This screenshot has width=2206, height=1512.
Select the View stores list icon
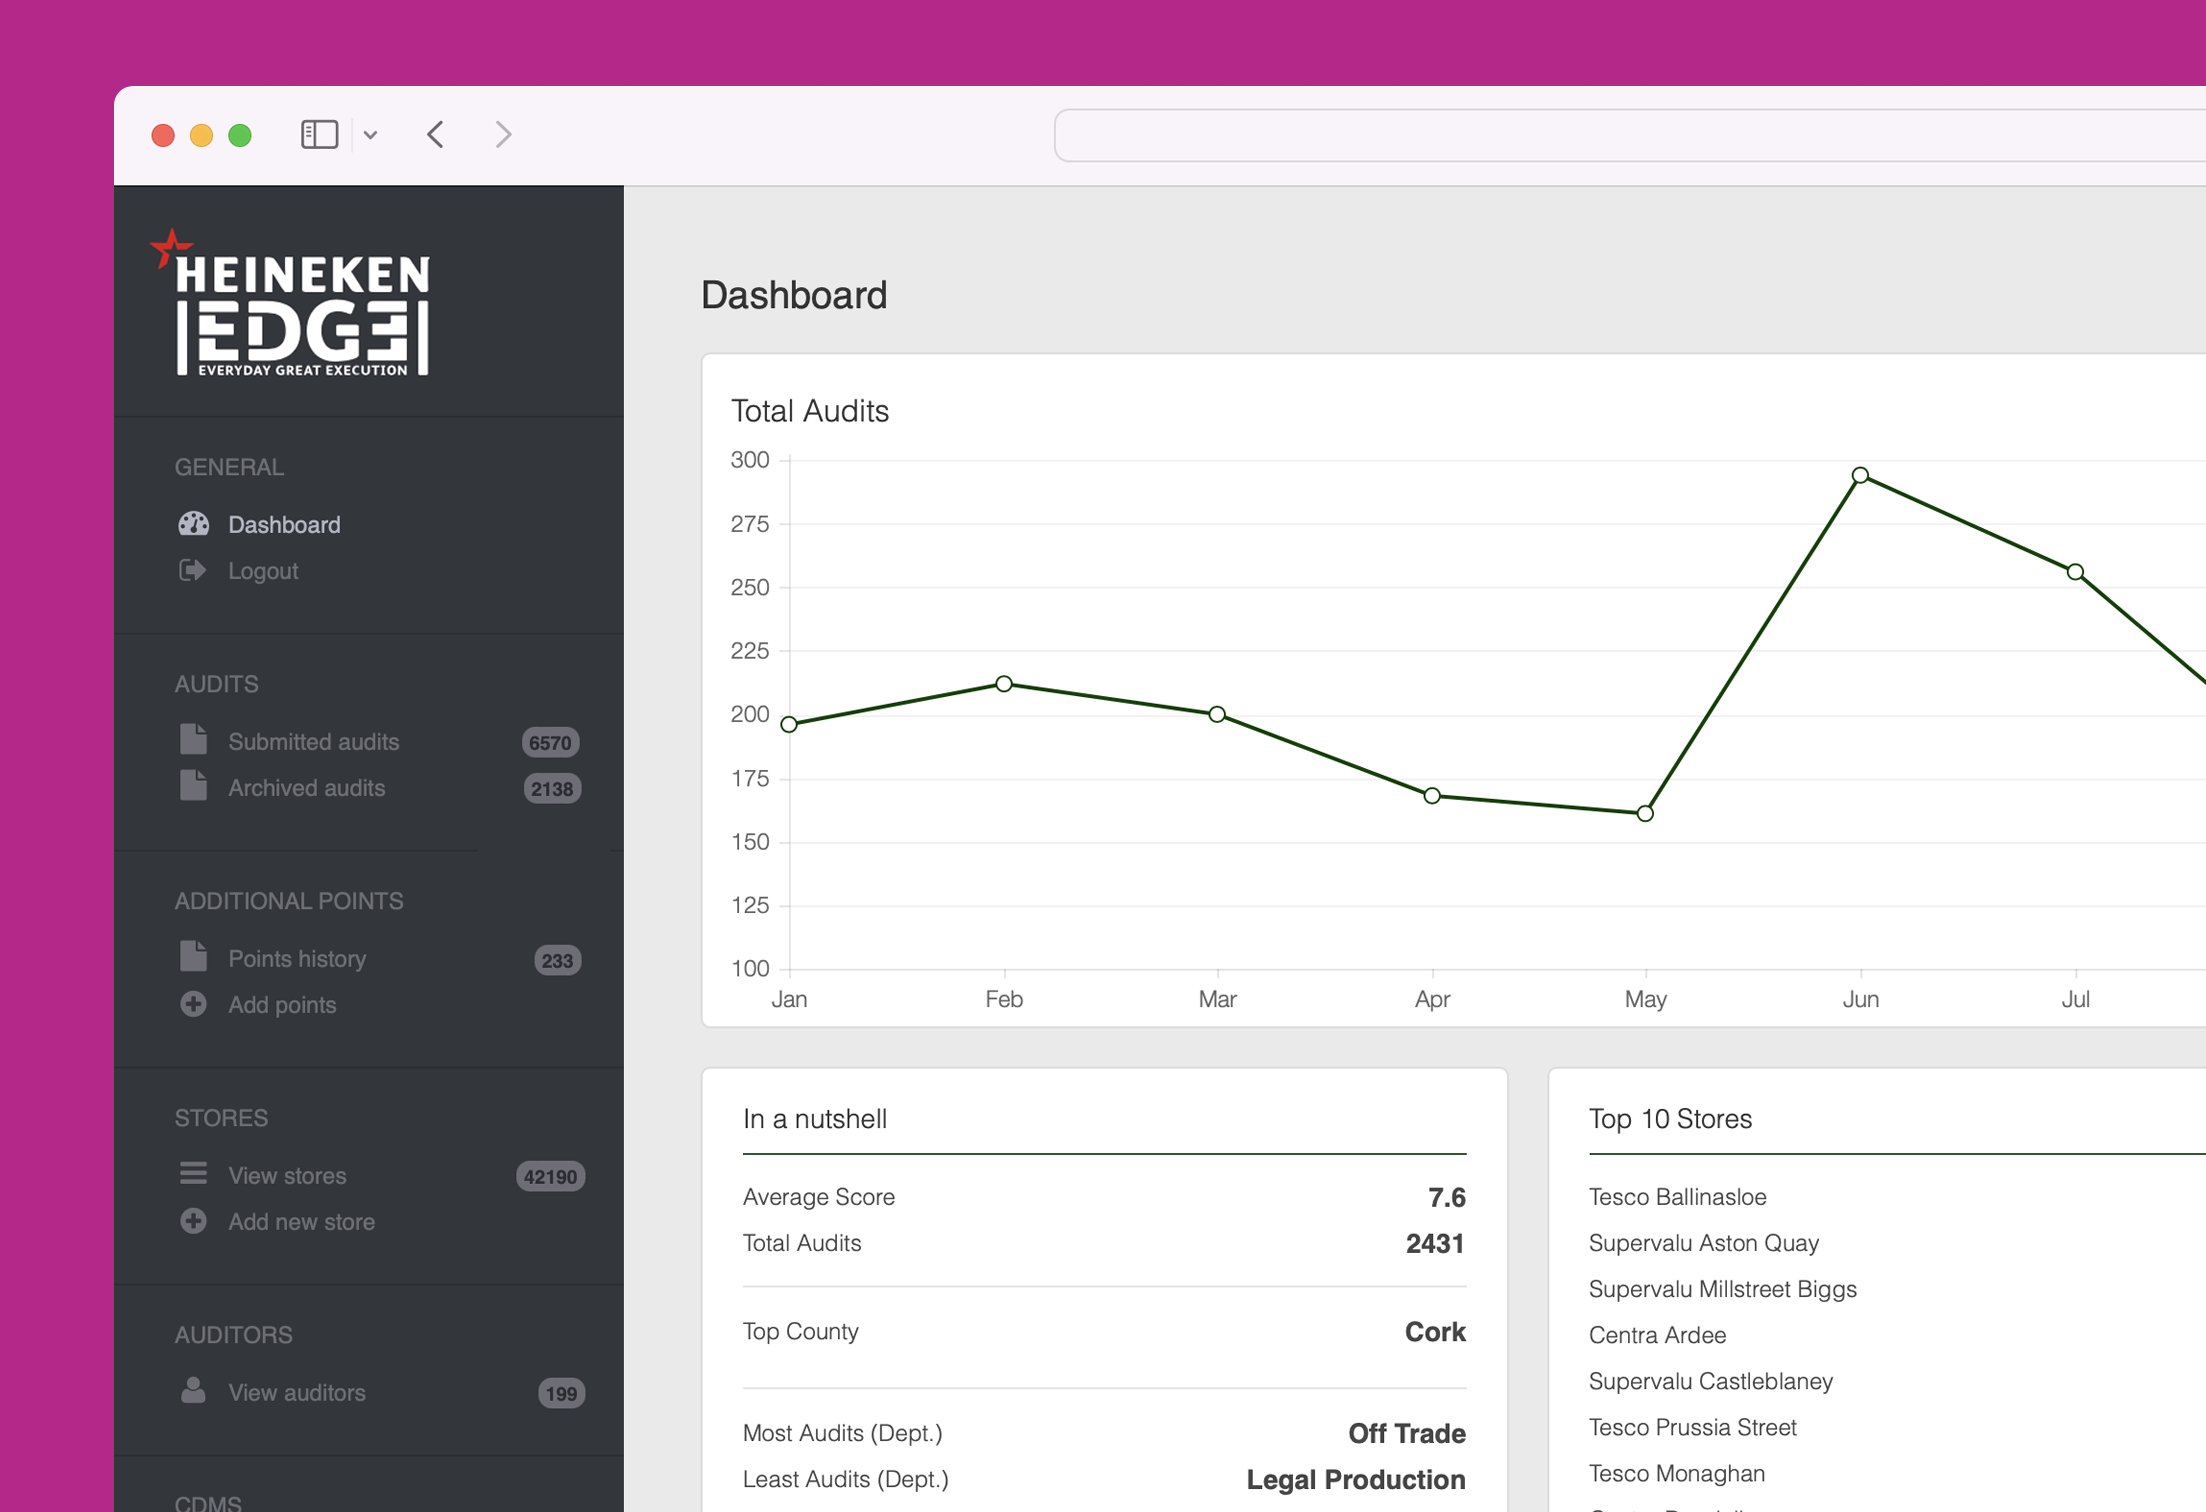point(192,1174)
